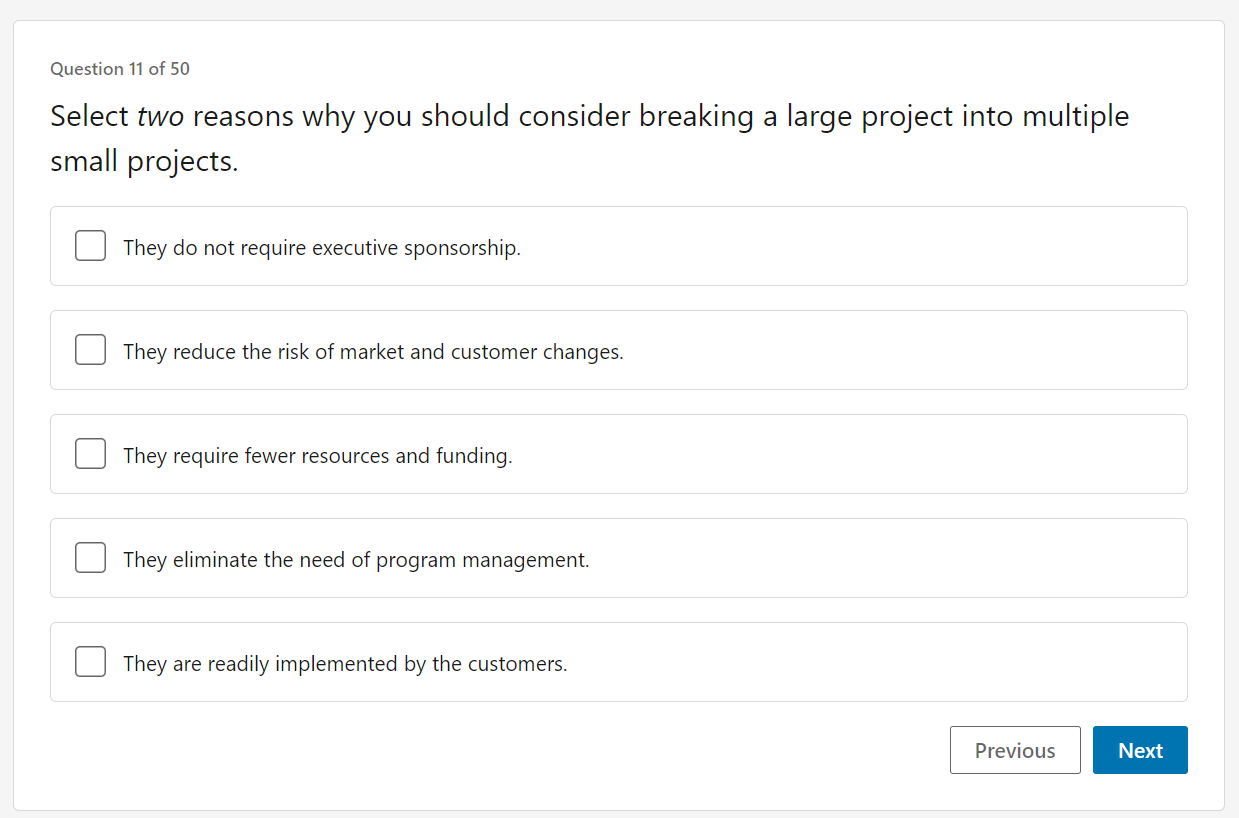The width and height of the screenshot is (1239, 818).
Task: Select the checkbox for eliminating program management
Action: point(90,558)
